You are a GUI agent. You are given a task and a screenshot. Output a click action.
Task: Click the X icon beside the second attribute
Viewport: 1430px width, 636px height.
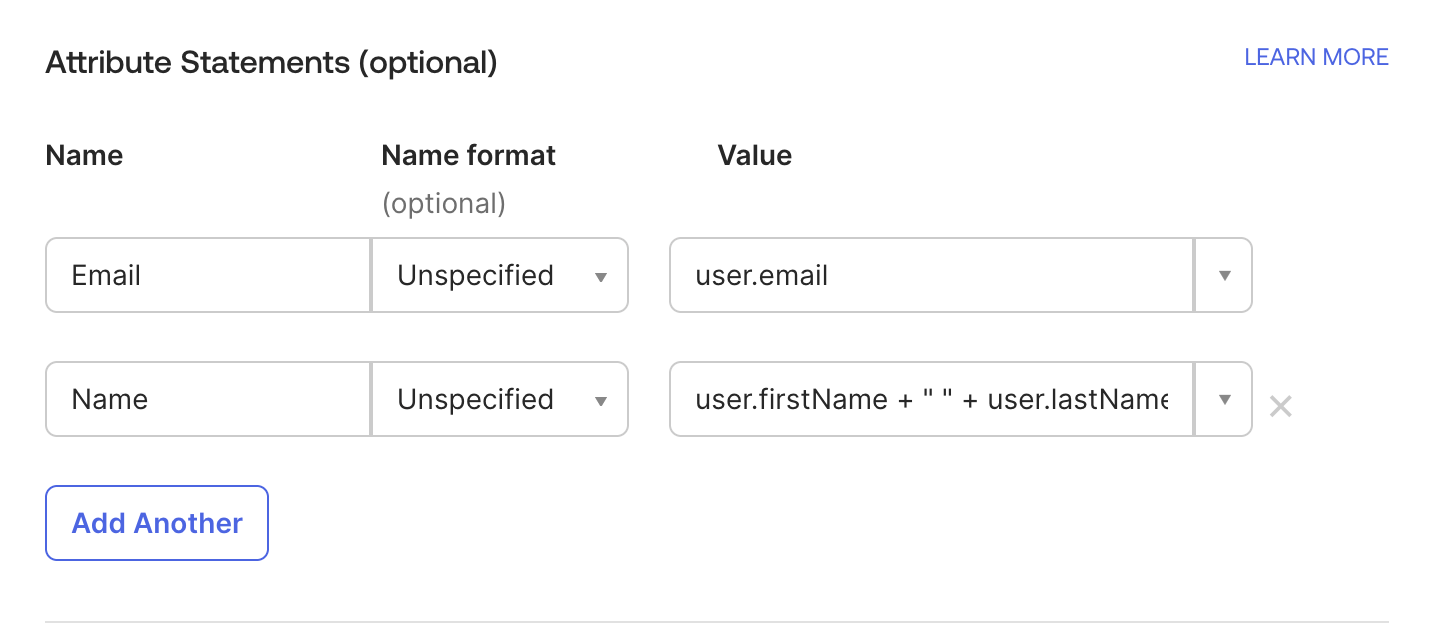tap(1281, 405)
